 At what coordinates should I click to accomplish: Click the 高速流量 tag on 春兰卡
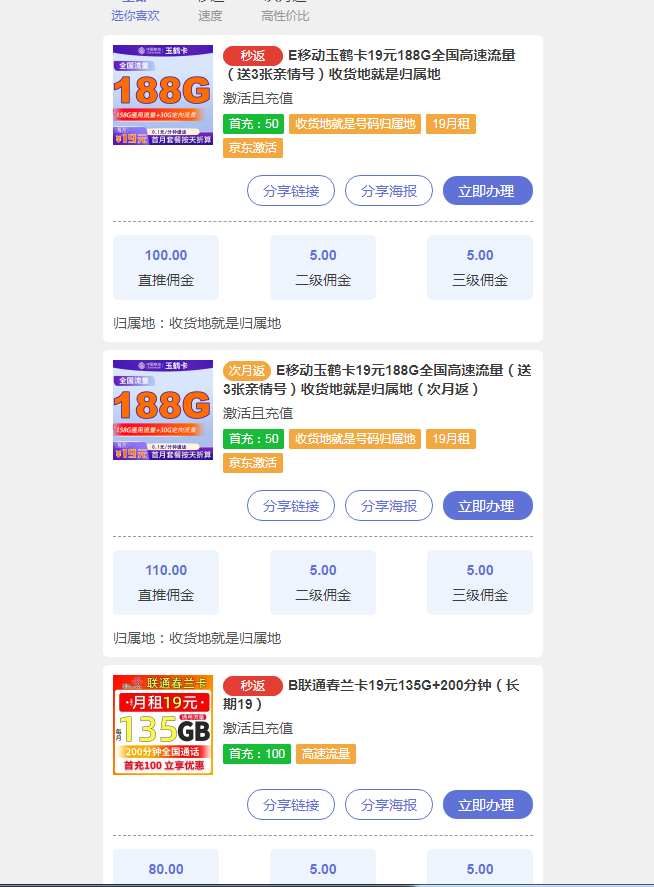point(325,754)
